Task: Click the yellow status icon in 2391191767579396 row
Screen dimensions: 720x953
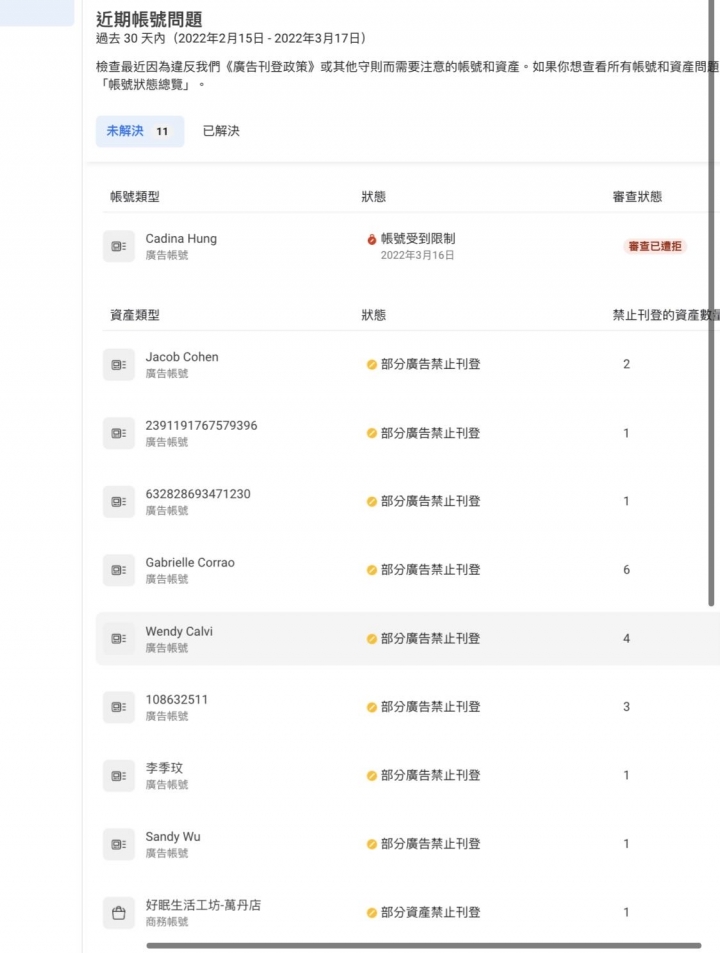Action: 372,433
